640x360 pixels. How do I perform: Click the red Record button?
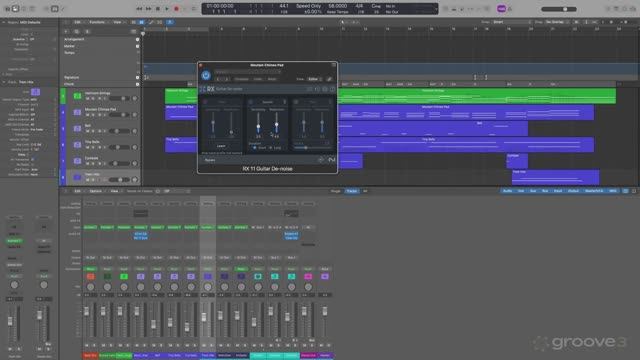(176, 9)
